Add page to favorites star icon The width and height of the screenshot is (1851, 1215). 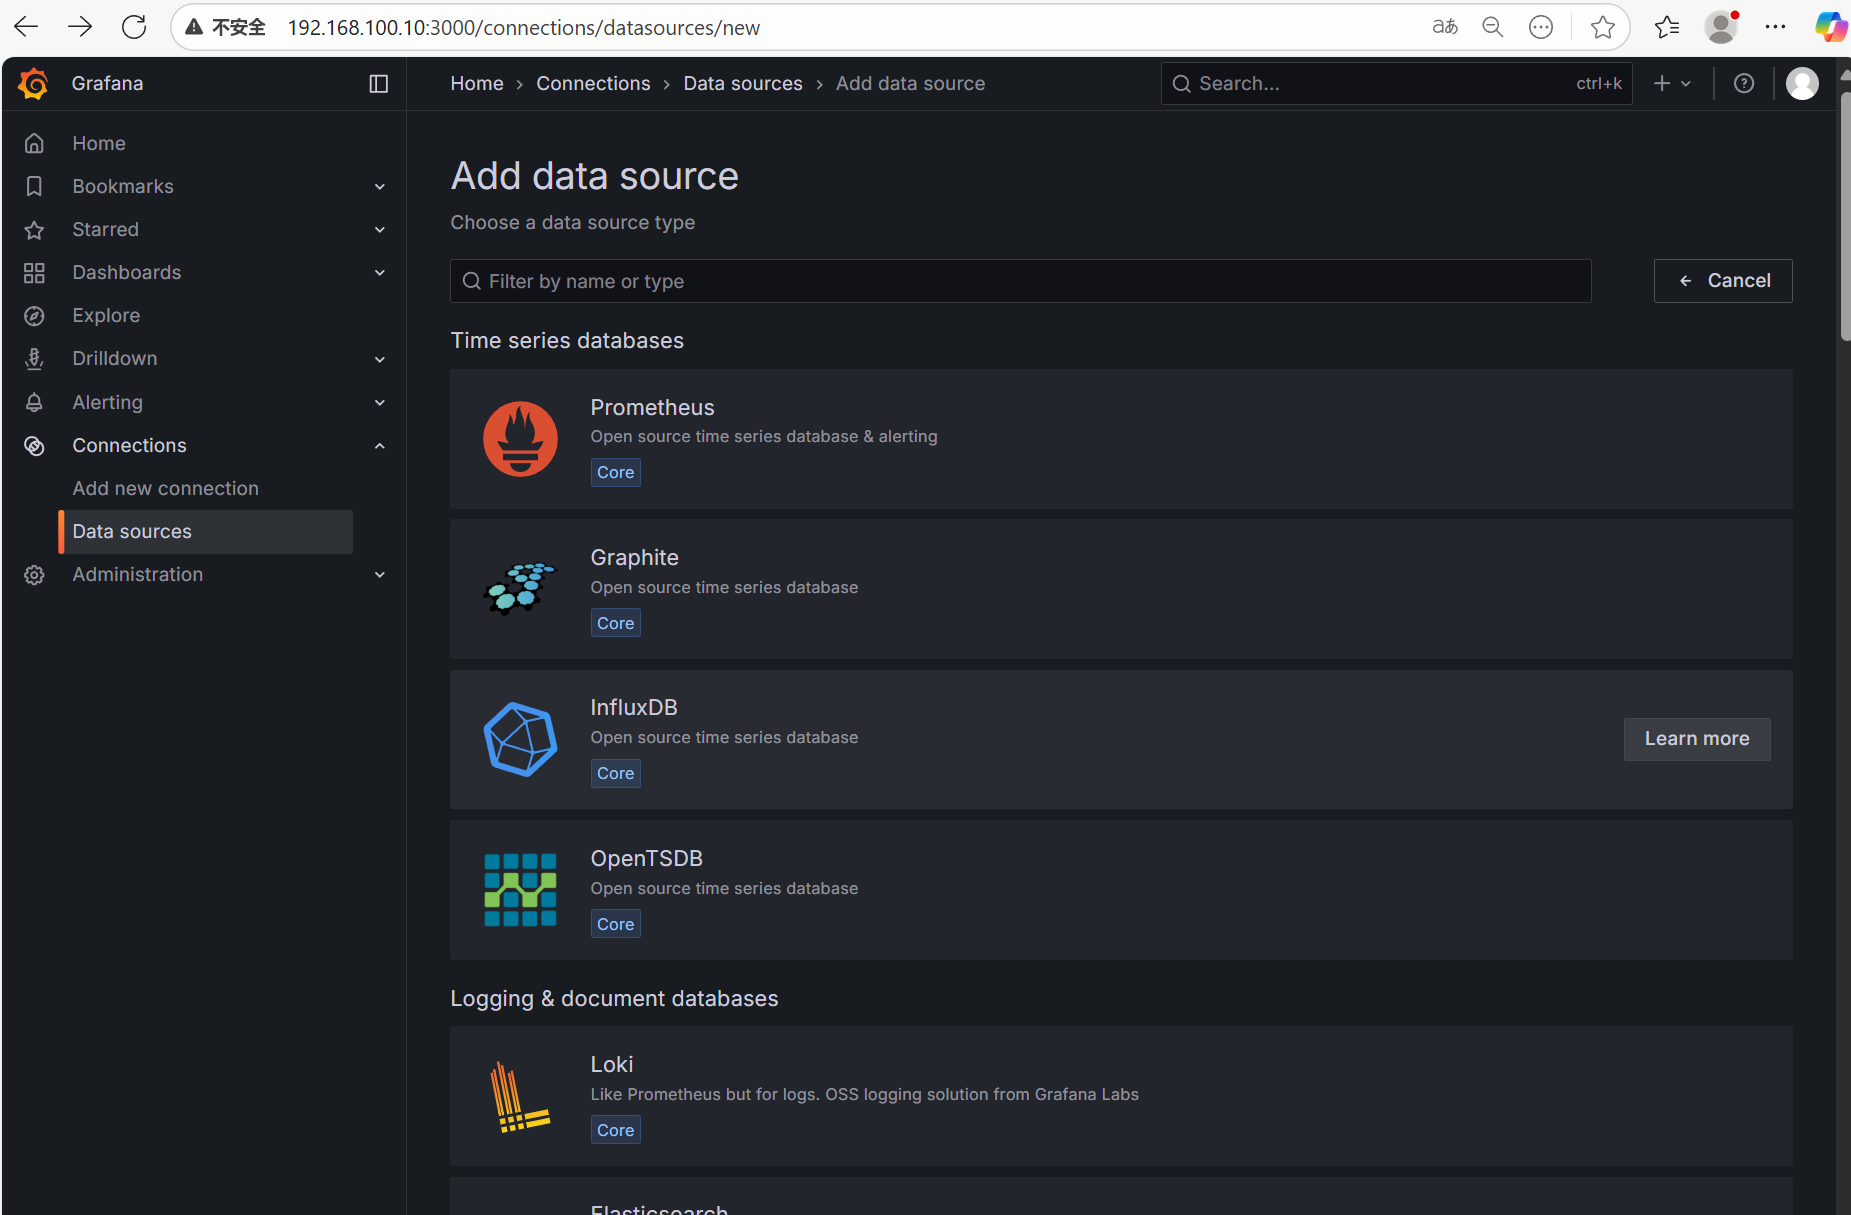(1603, 27)
